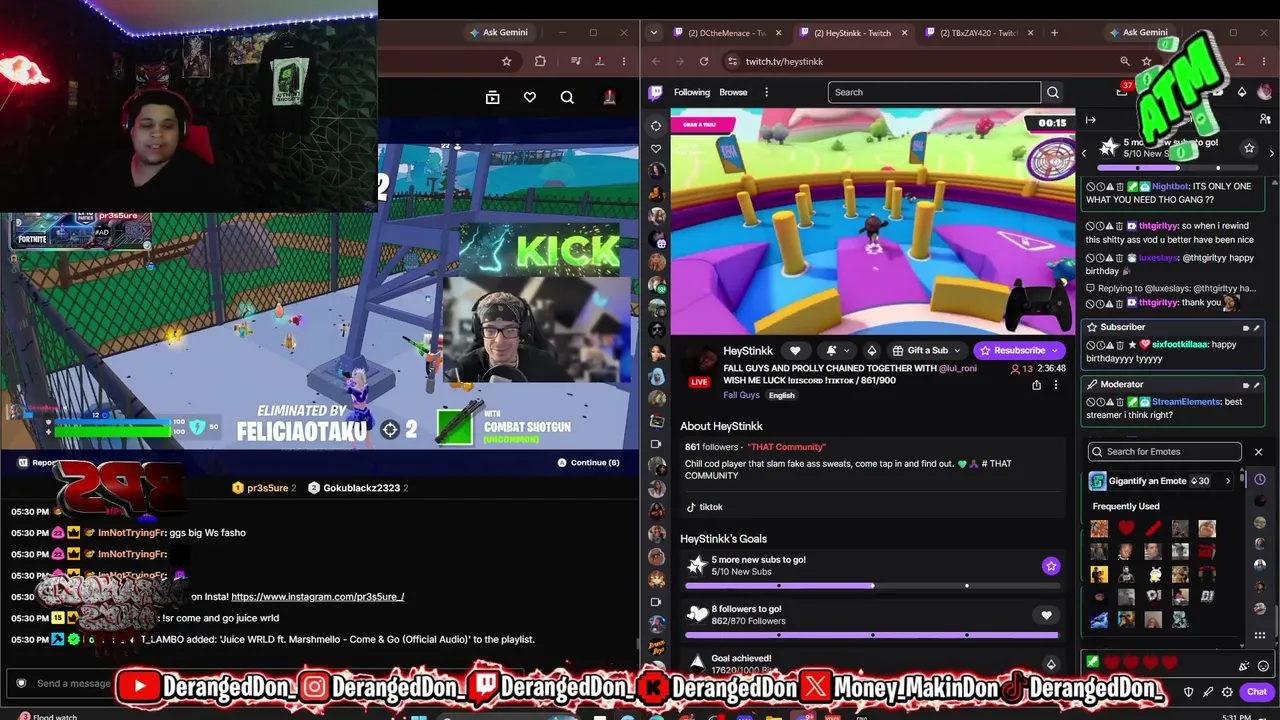Click the star button on the new subs goal
This screenshot has width=1280, height=720.
pos(1051,566)
